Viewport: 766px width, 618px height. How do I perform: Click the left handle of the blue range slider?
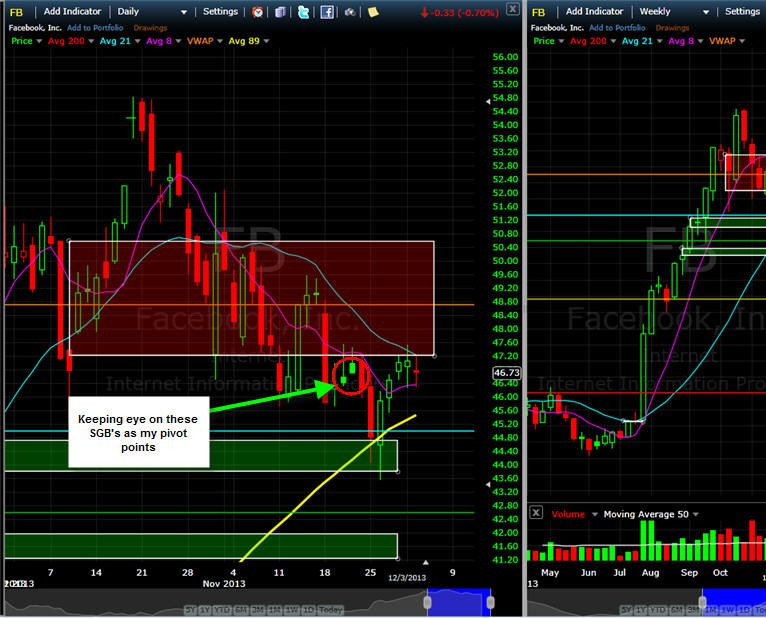click(x=427, y=602)
